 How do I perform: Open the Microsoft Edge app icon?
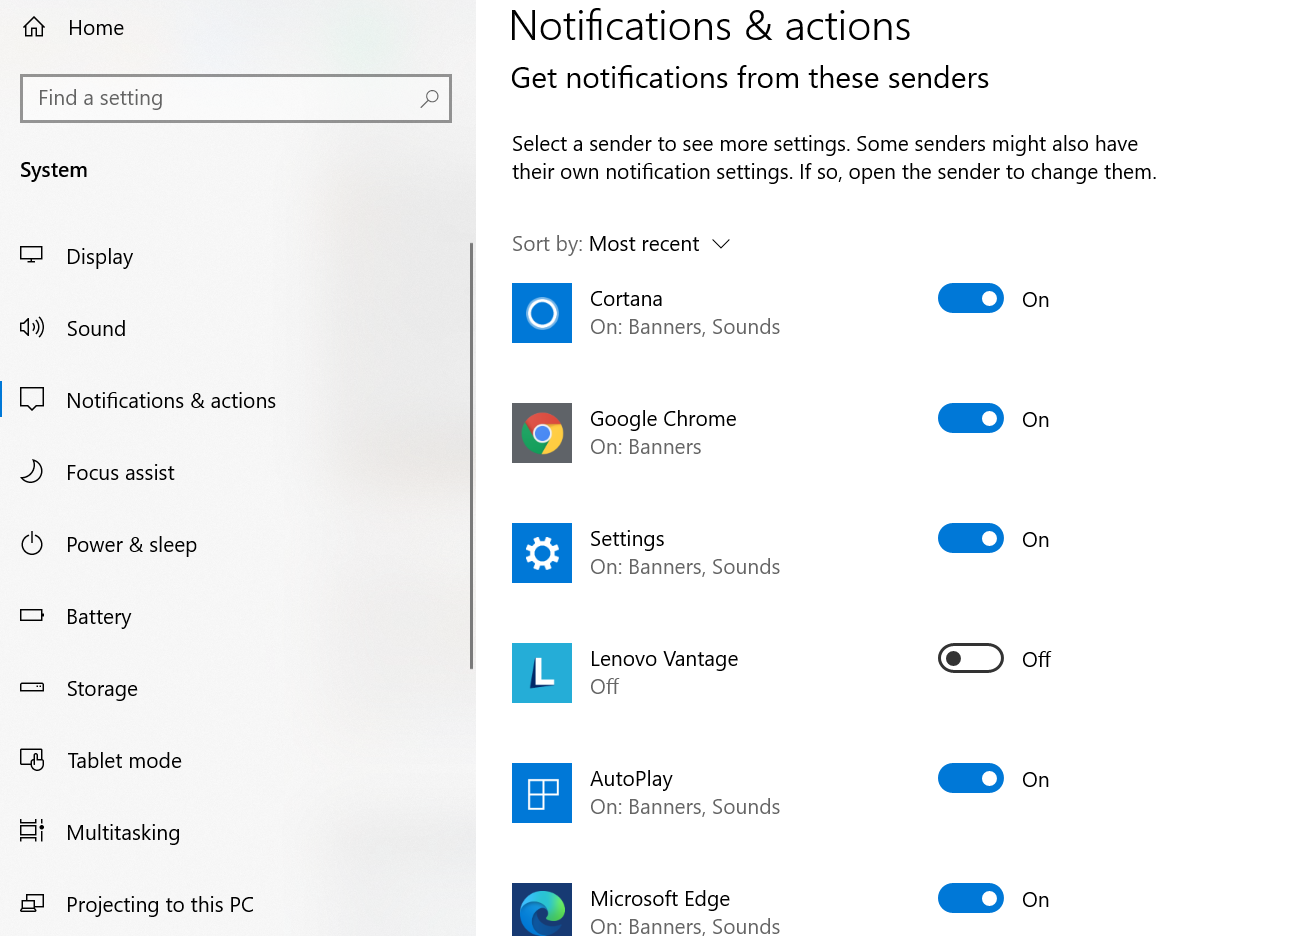coord(542,909)
